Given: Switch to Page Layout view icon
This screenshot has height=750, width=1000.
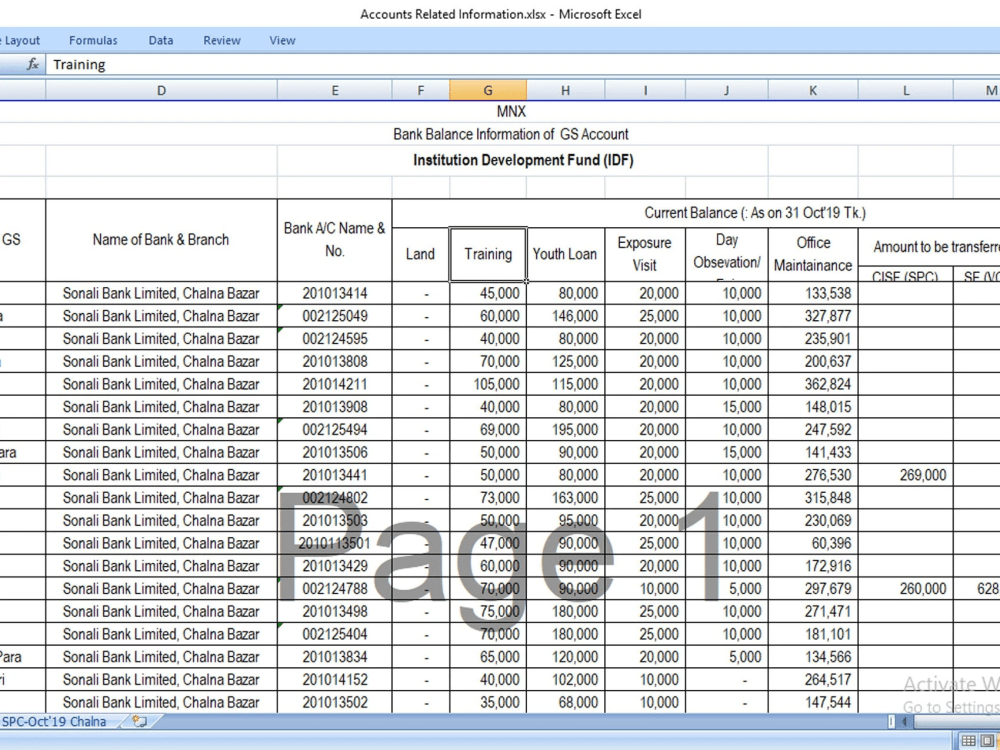Looking at the screenshot, I should (x=987, y=740).
